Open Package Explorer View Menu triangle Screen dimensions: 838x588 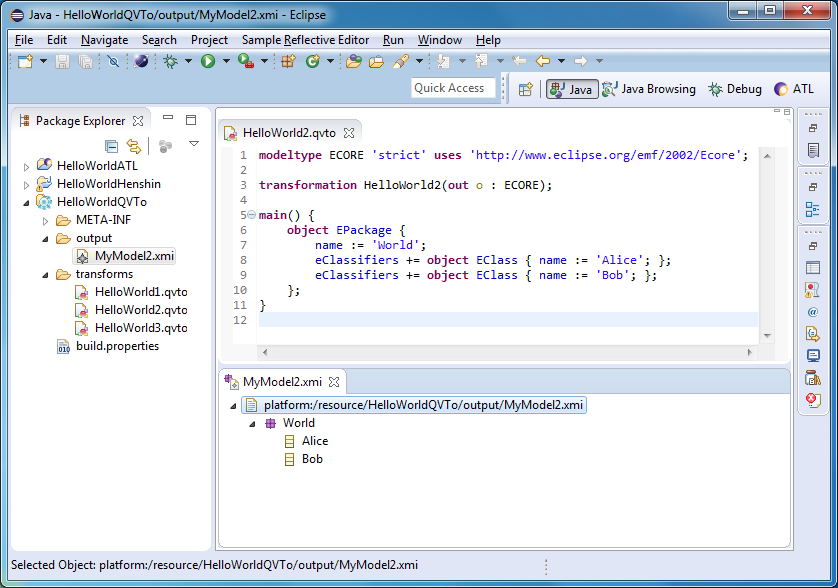(194, 144)
